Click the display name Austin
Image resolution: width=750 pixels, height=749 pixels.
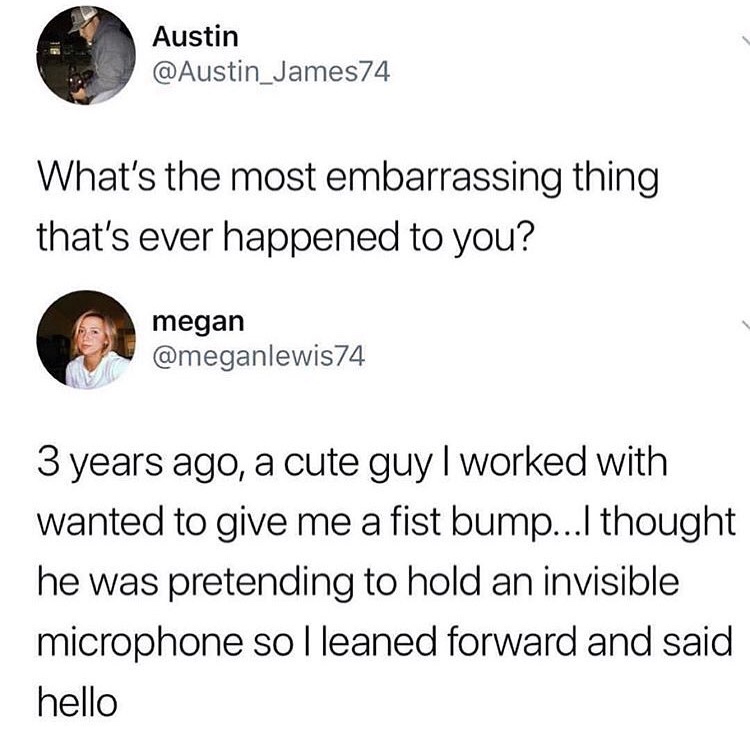(x=195, y=36)
